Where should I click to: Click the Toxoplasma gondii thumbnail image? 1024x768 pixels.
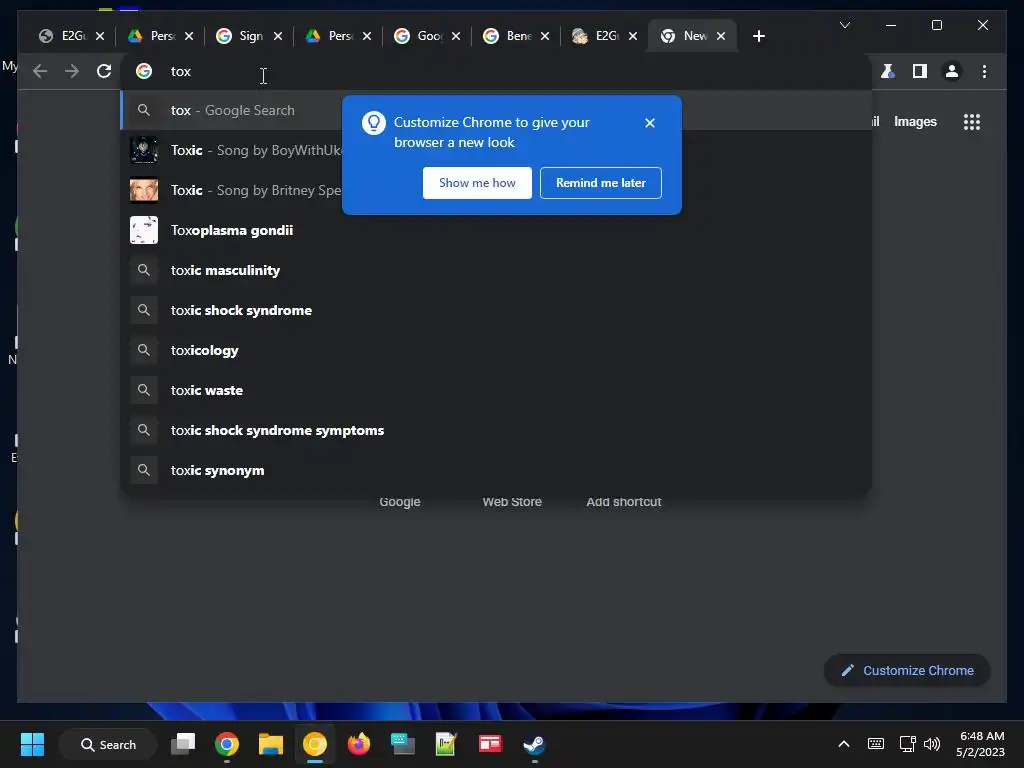click(144, 230)
